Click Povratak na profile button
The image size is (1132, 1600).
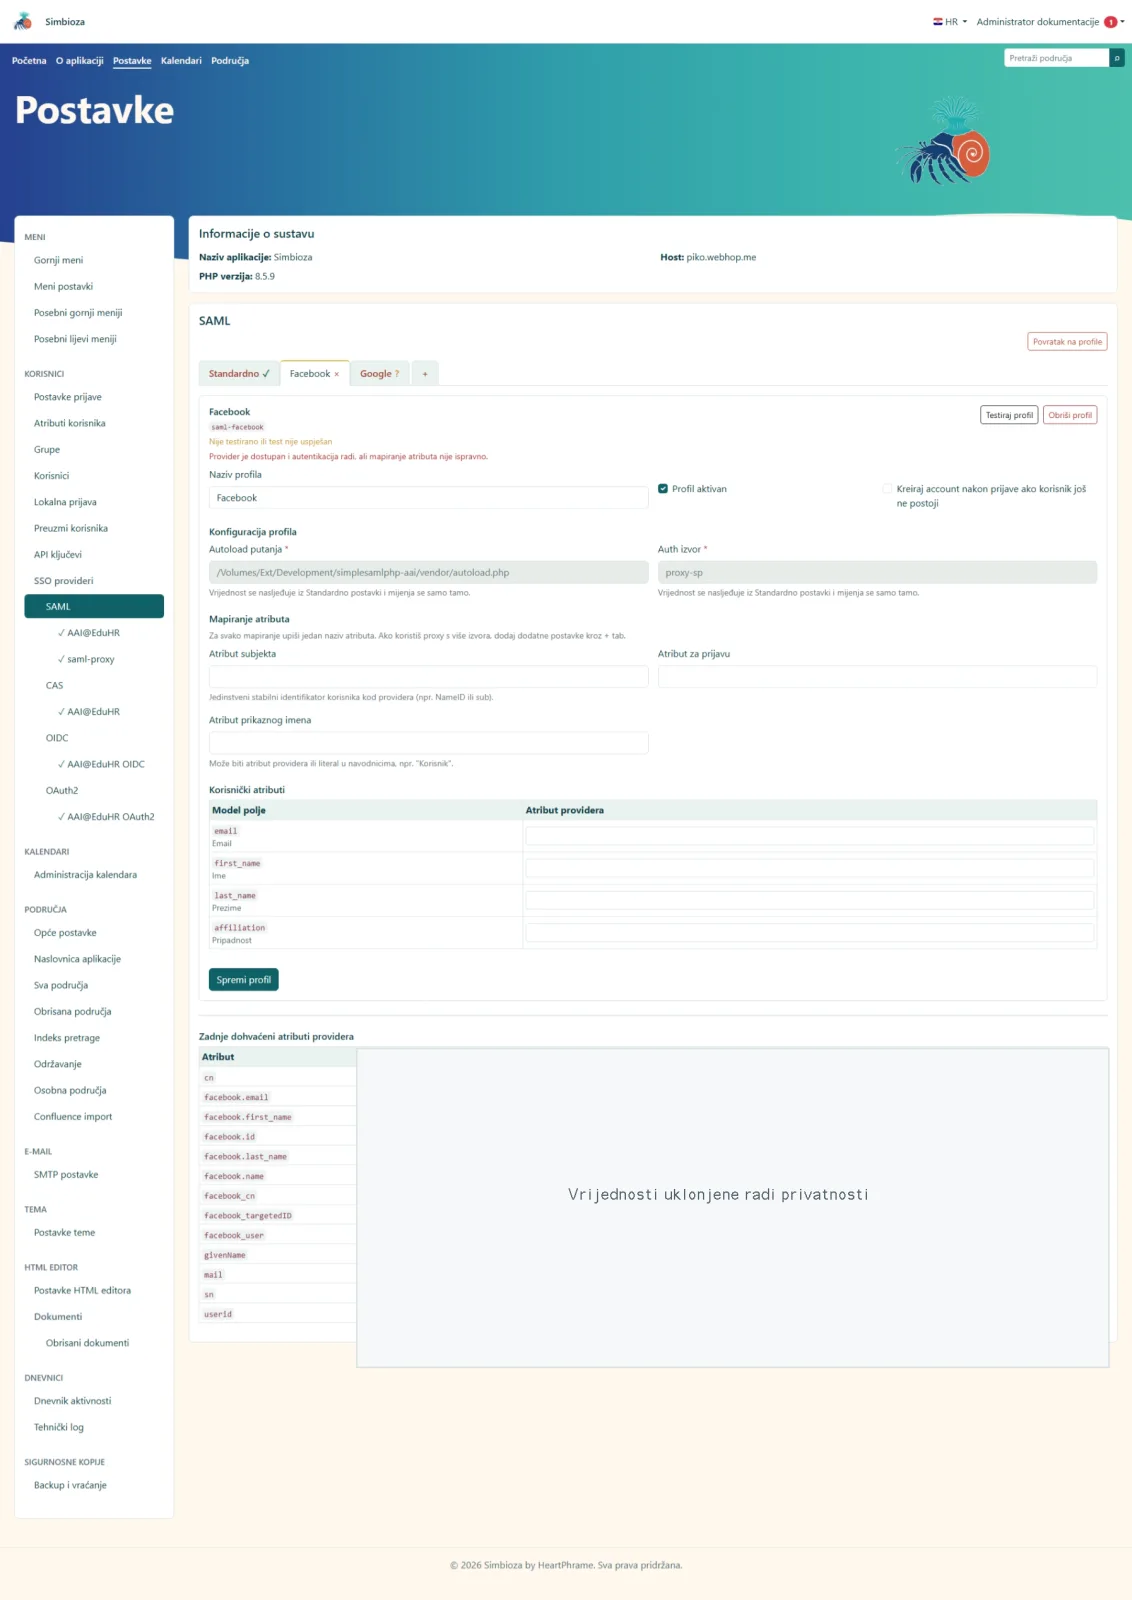[x=1067, y=342]
